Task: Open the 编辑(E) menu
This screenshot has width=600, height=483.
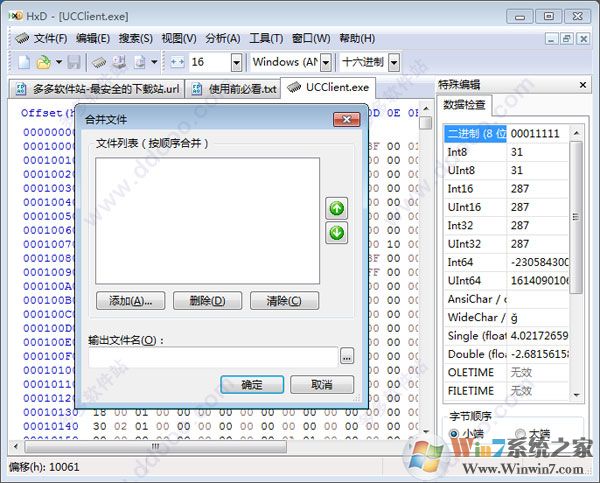Action: [93, 38]
